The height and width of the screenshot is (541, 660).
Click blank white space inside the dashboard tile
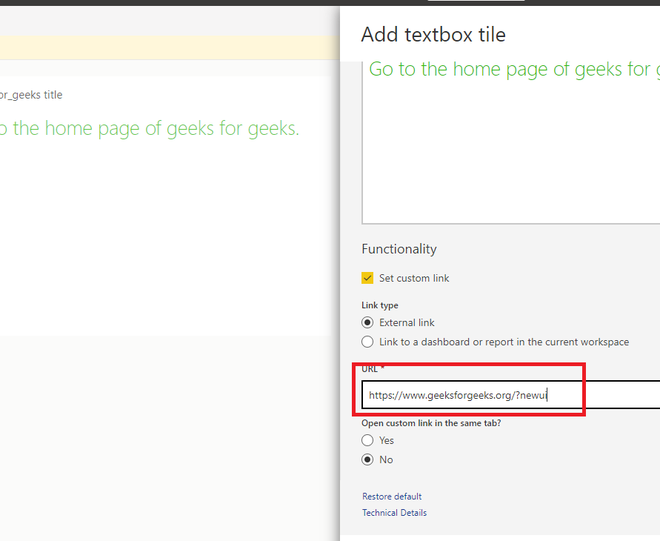pos(170,240)
